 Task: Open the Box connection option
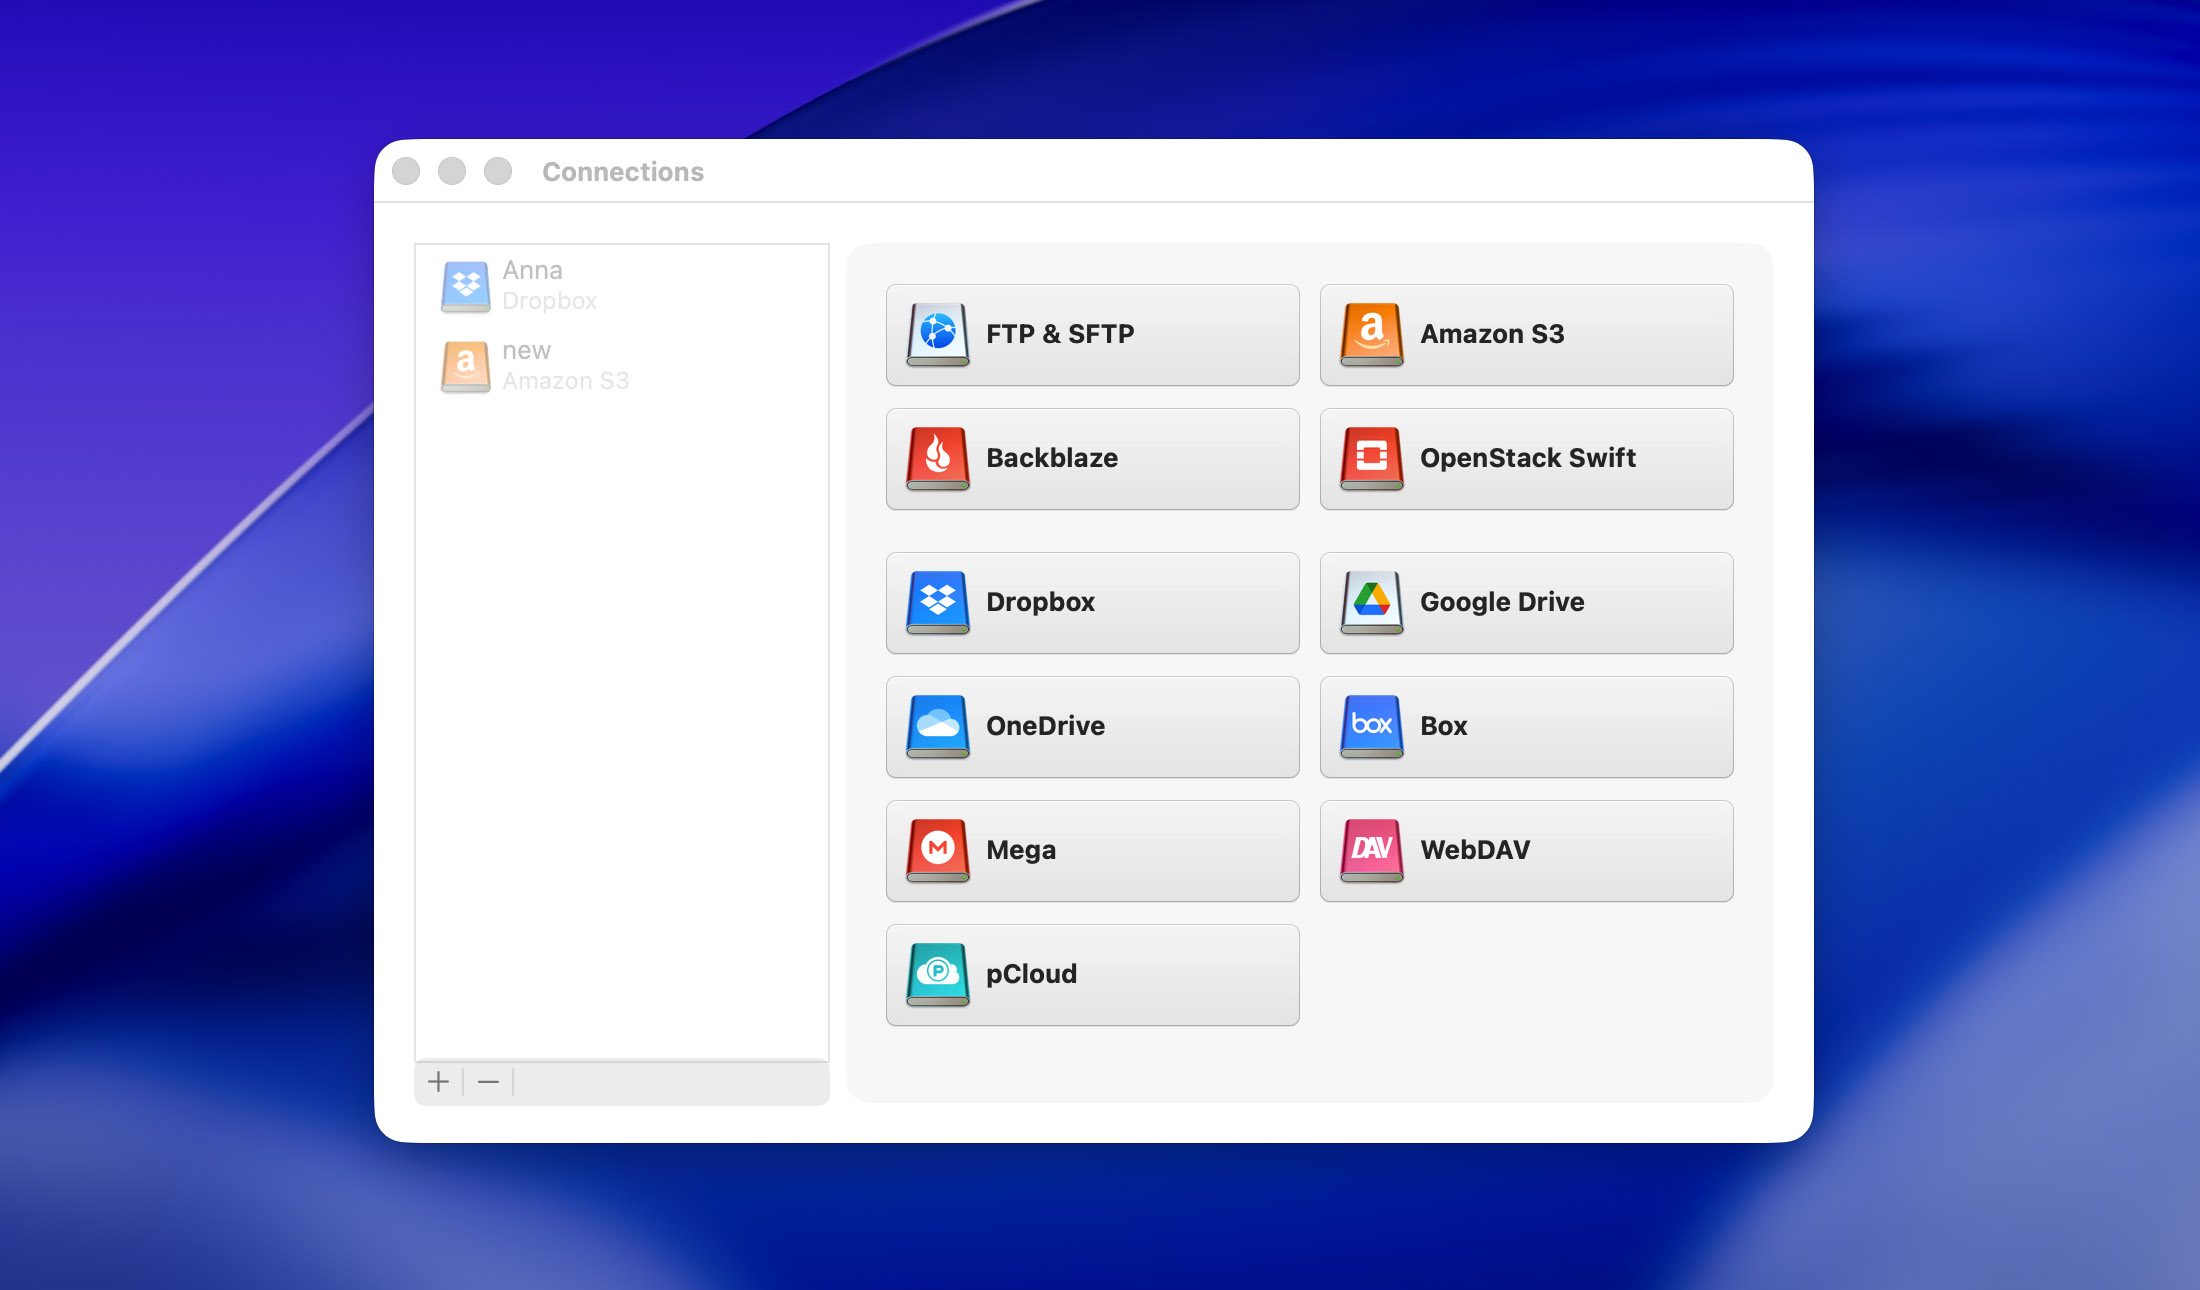pyautogui.click(x=1526, y=726)
